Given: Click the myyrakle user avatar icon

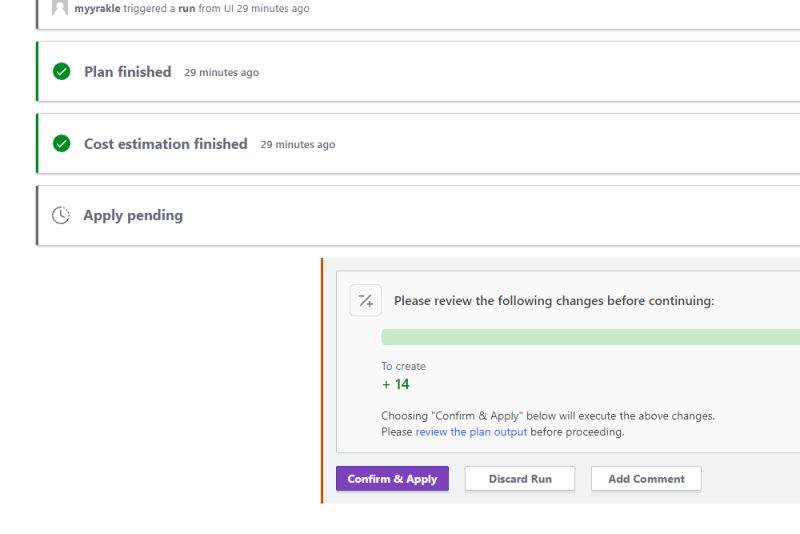Looking at the screenshot, I should click(x=60, y=8).
